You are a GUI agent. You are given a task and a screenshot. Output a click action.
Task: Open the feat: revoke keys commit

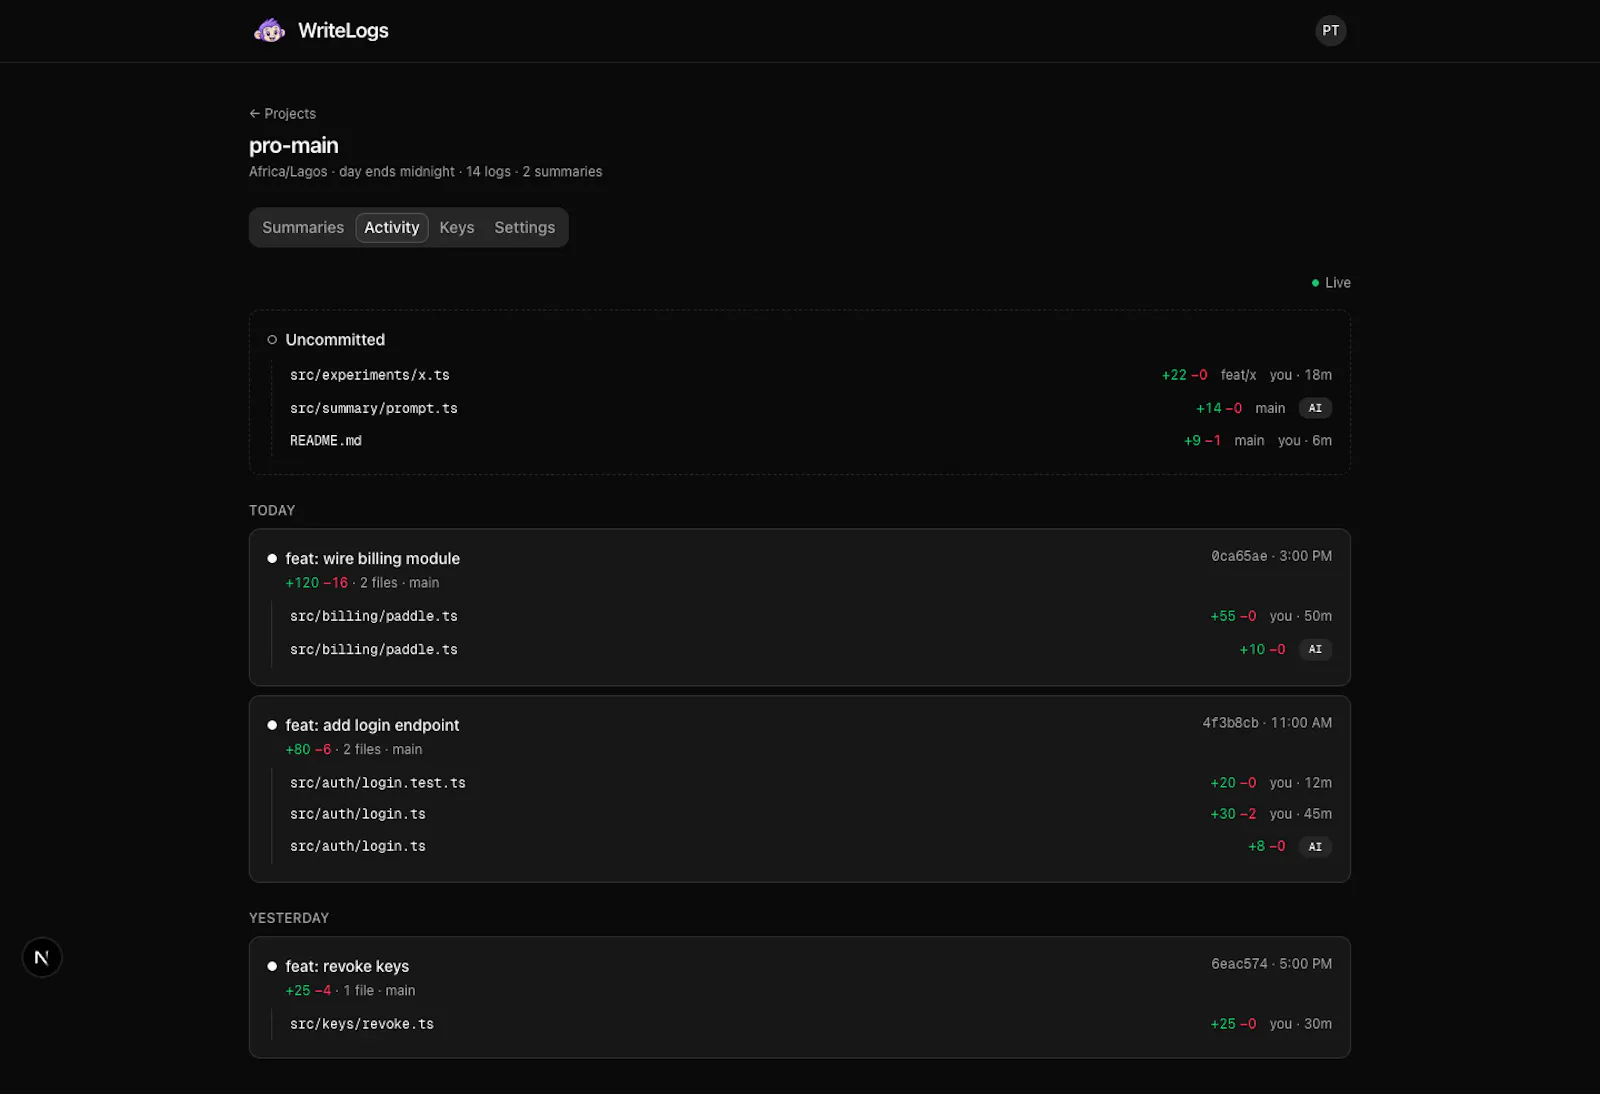[347, 966]
